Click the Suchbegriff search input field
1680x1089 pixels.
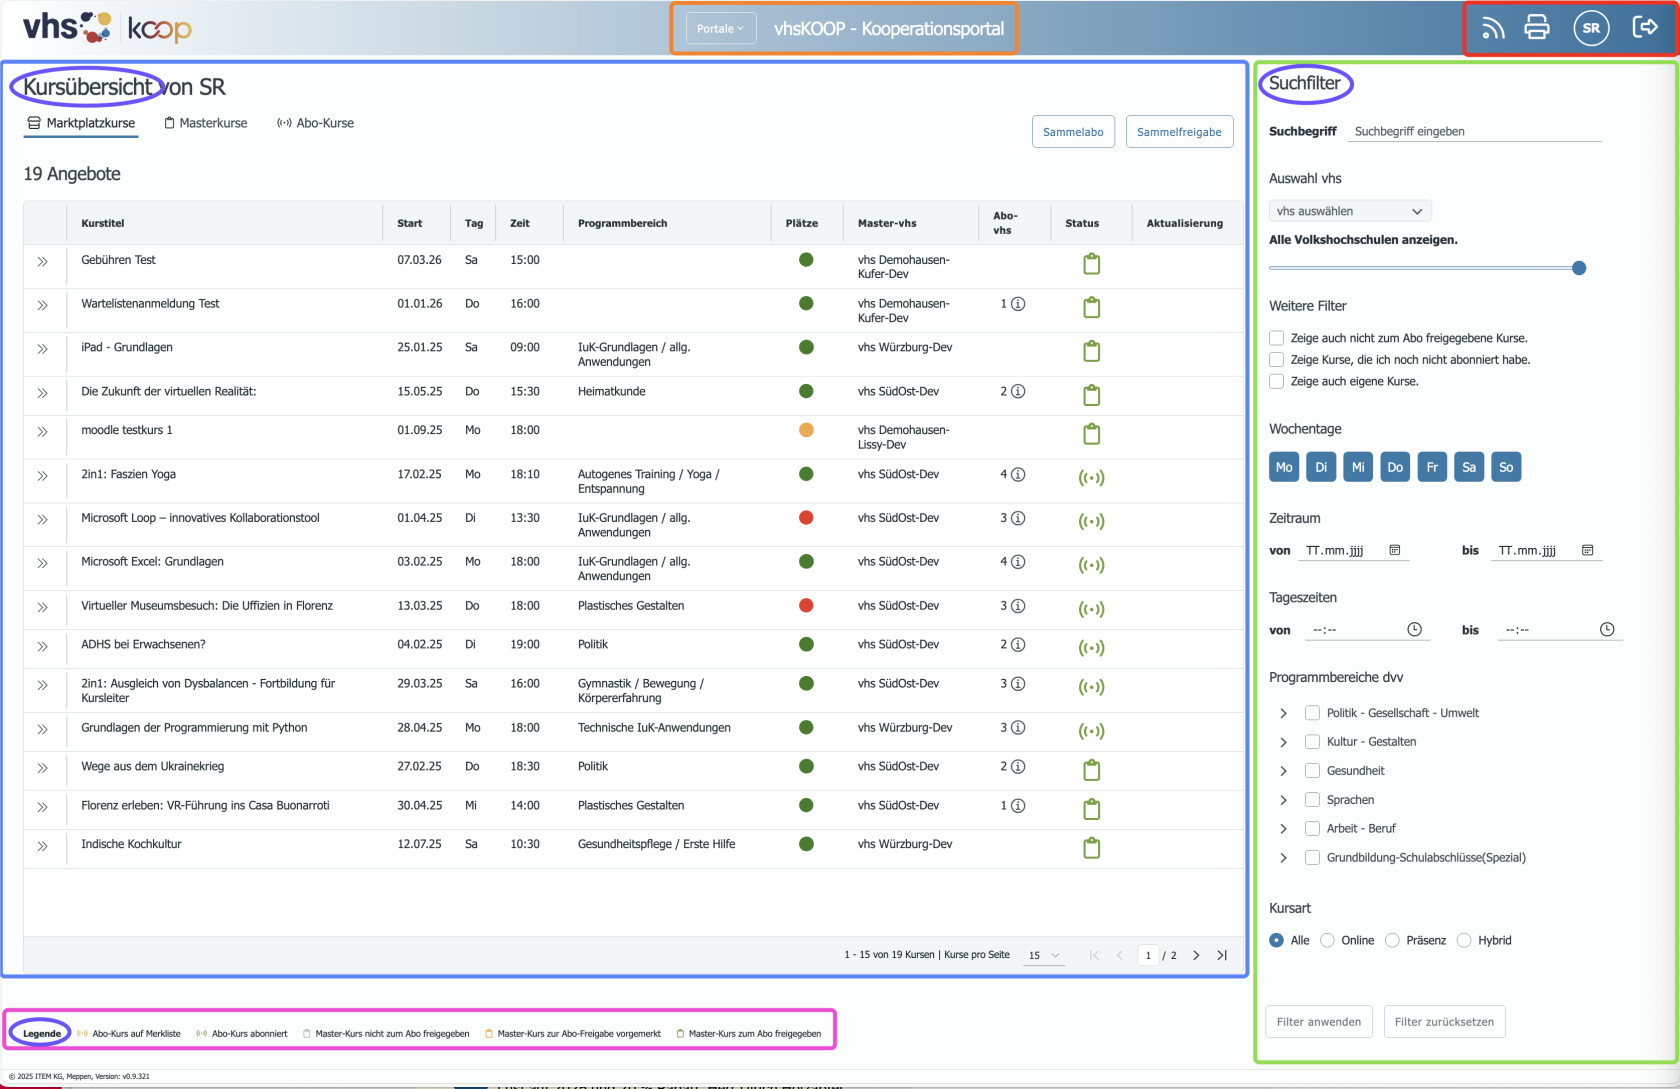click(1475, 131)
